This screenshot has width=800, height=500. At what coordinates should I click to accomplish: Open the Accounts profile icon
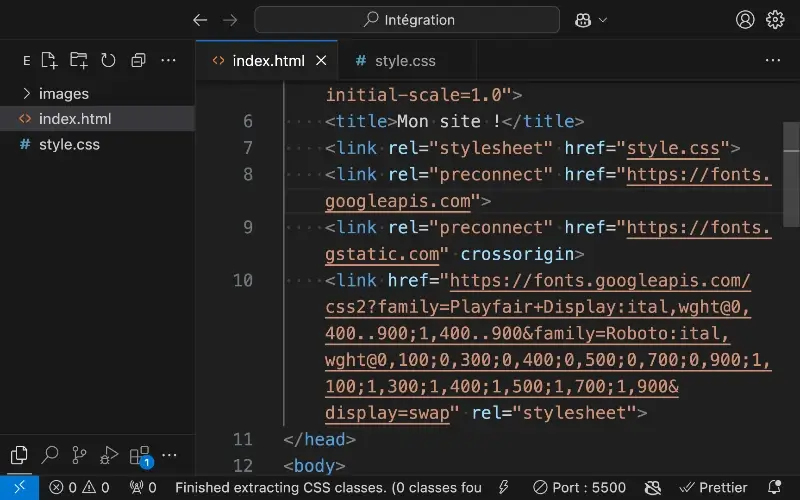tap(745, 19)
